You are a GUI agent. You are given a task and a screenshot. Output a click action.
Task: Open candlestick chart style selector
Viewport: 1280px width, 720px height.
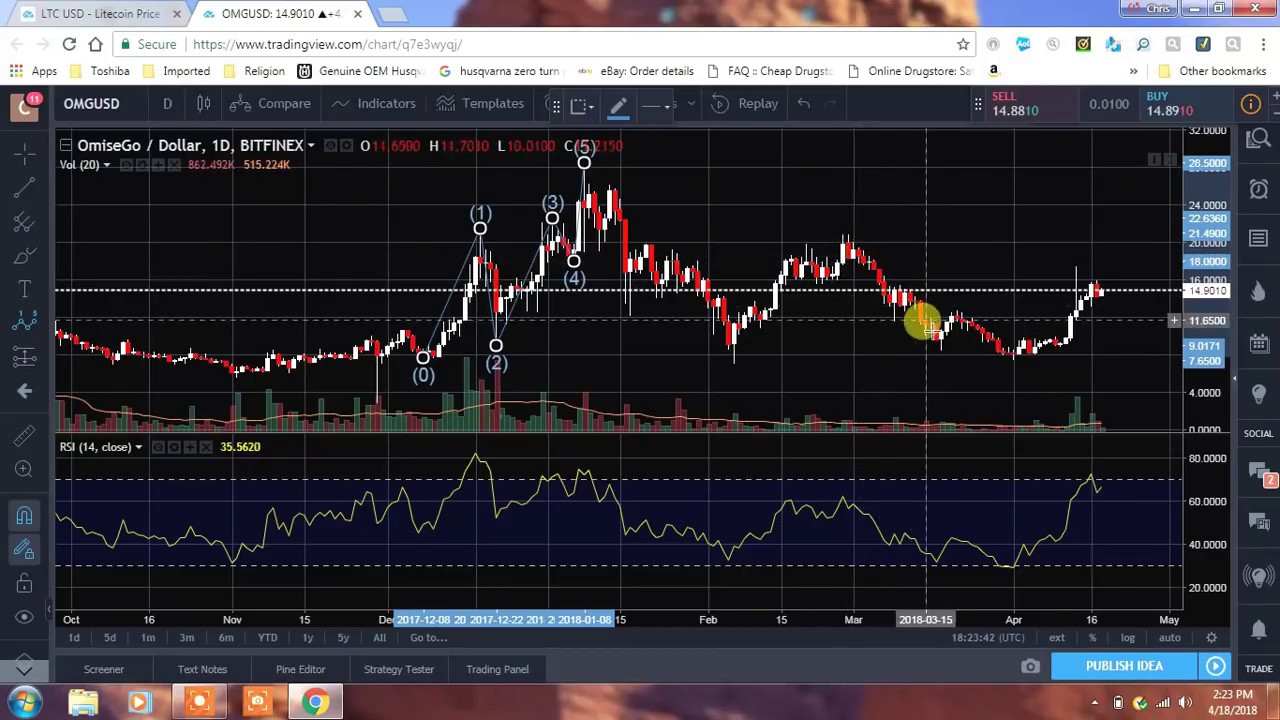(x=203, y=103)
